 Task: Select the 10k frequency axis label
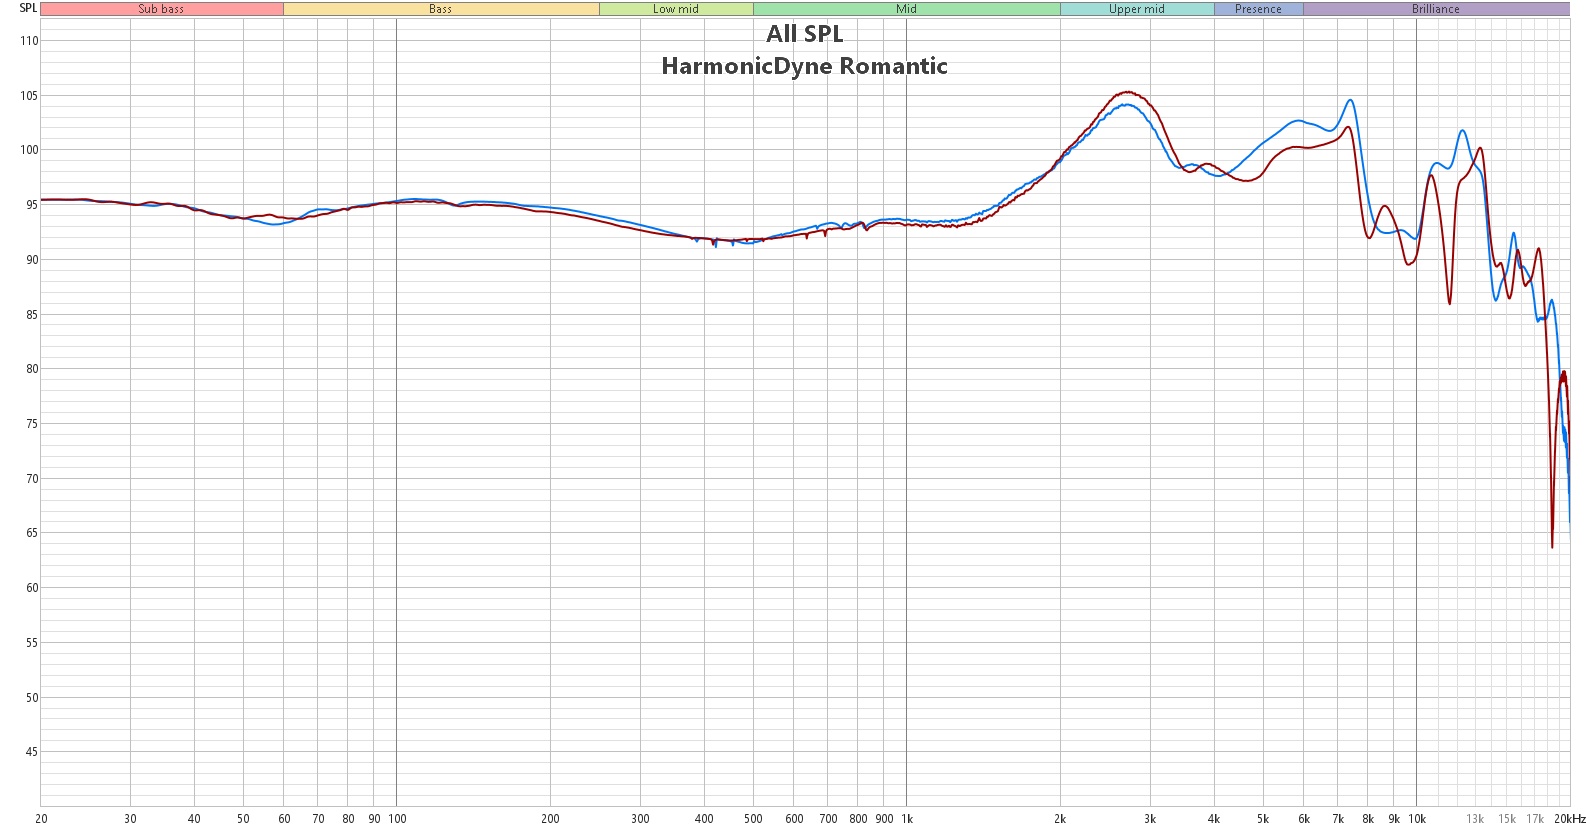tap(1417, 819)
